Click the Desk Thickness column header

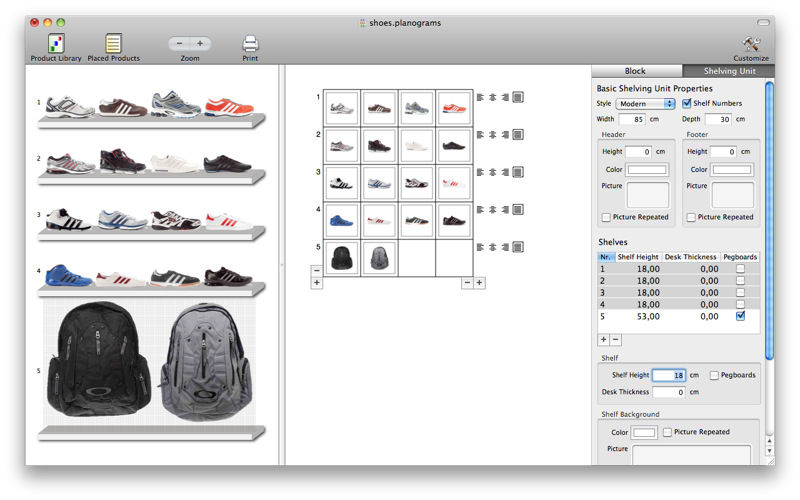tap(690, 257)
